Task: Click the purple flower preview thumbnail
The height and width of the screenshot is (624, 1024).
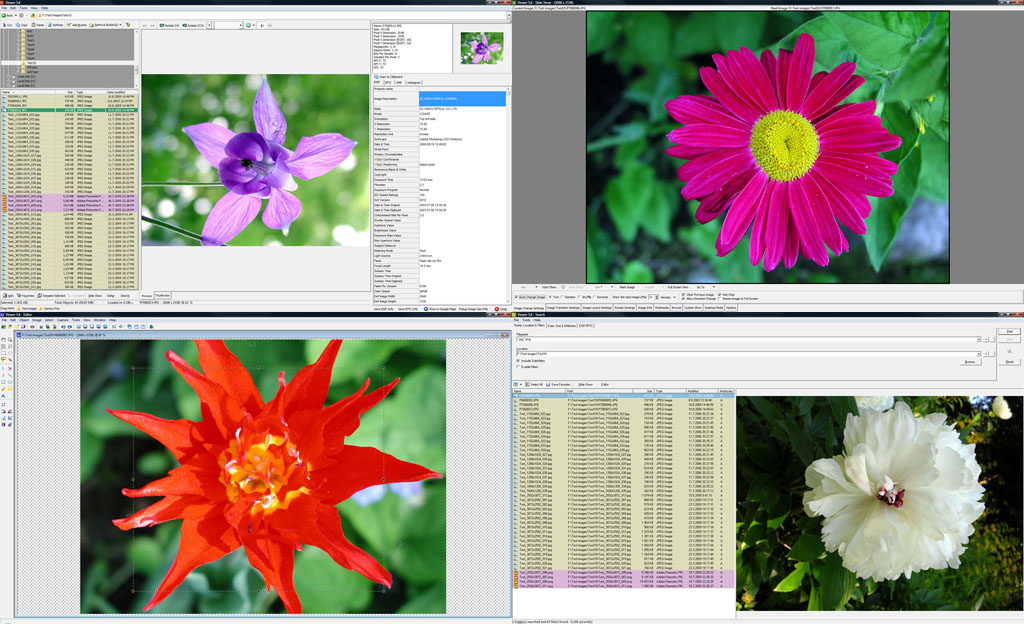Action: (482, 48)
